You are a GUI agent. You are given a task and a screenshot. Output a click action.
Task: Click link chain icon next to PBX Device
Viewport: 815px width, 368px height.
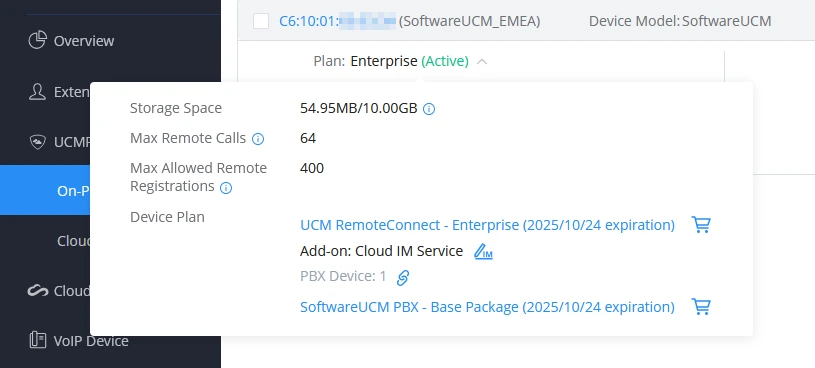tap(403, 278)
